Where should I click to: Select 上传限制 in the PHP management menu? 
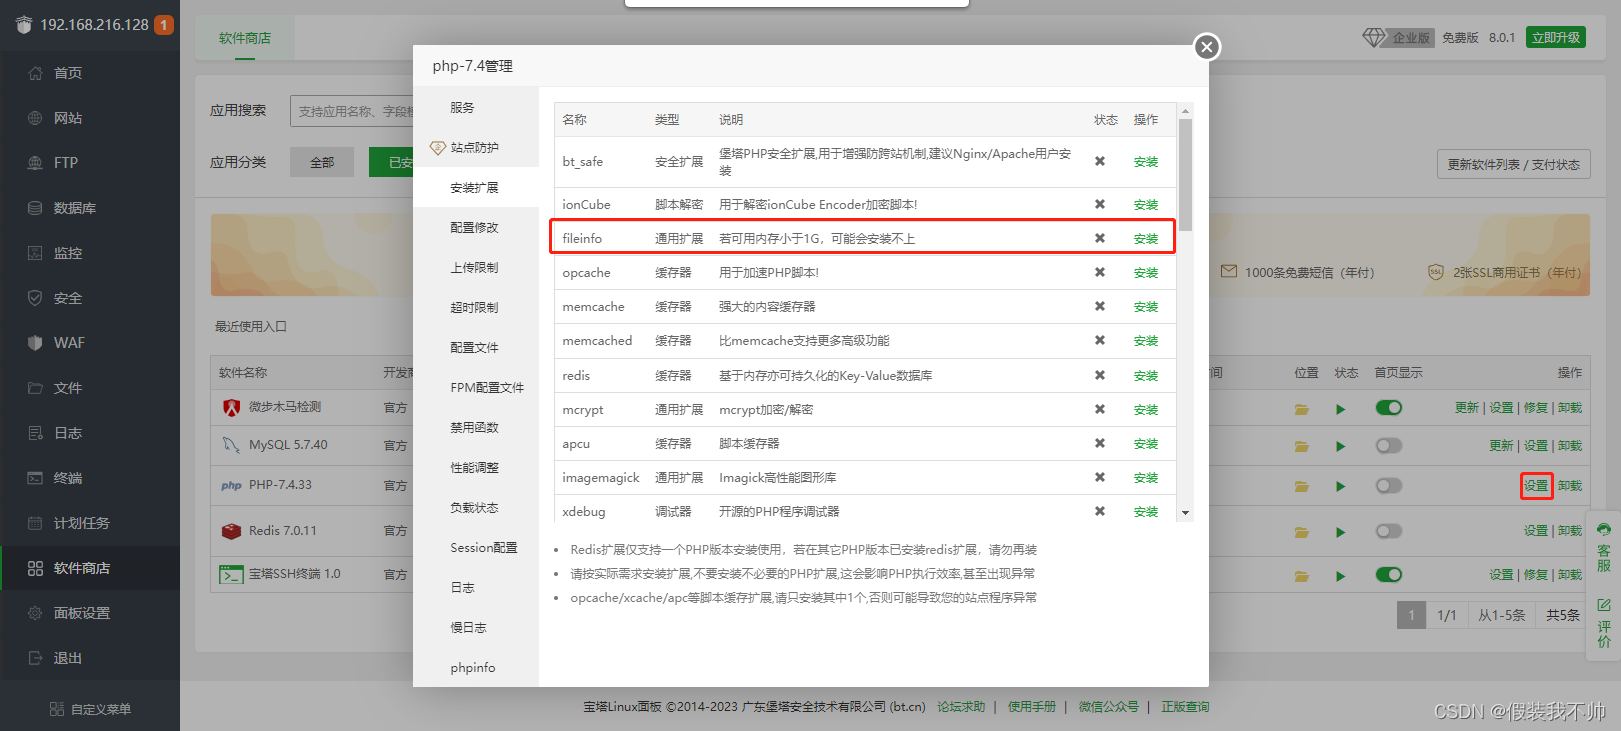(476, 268)
